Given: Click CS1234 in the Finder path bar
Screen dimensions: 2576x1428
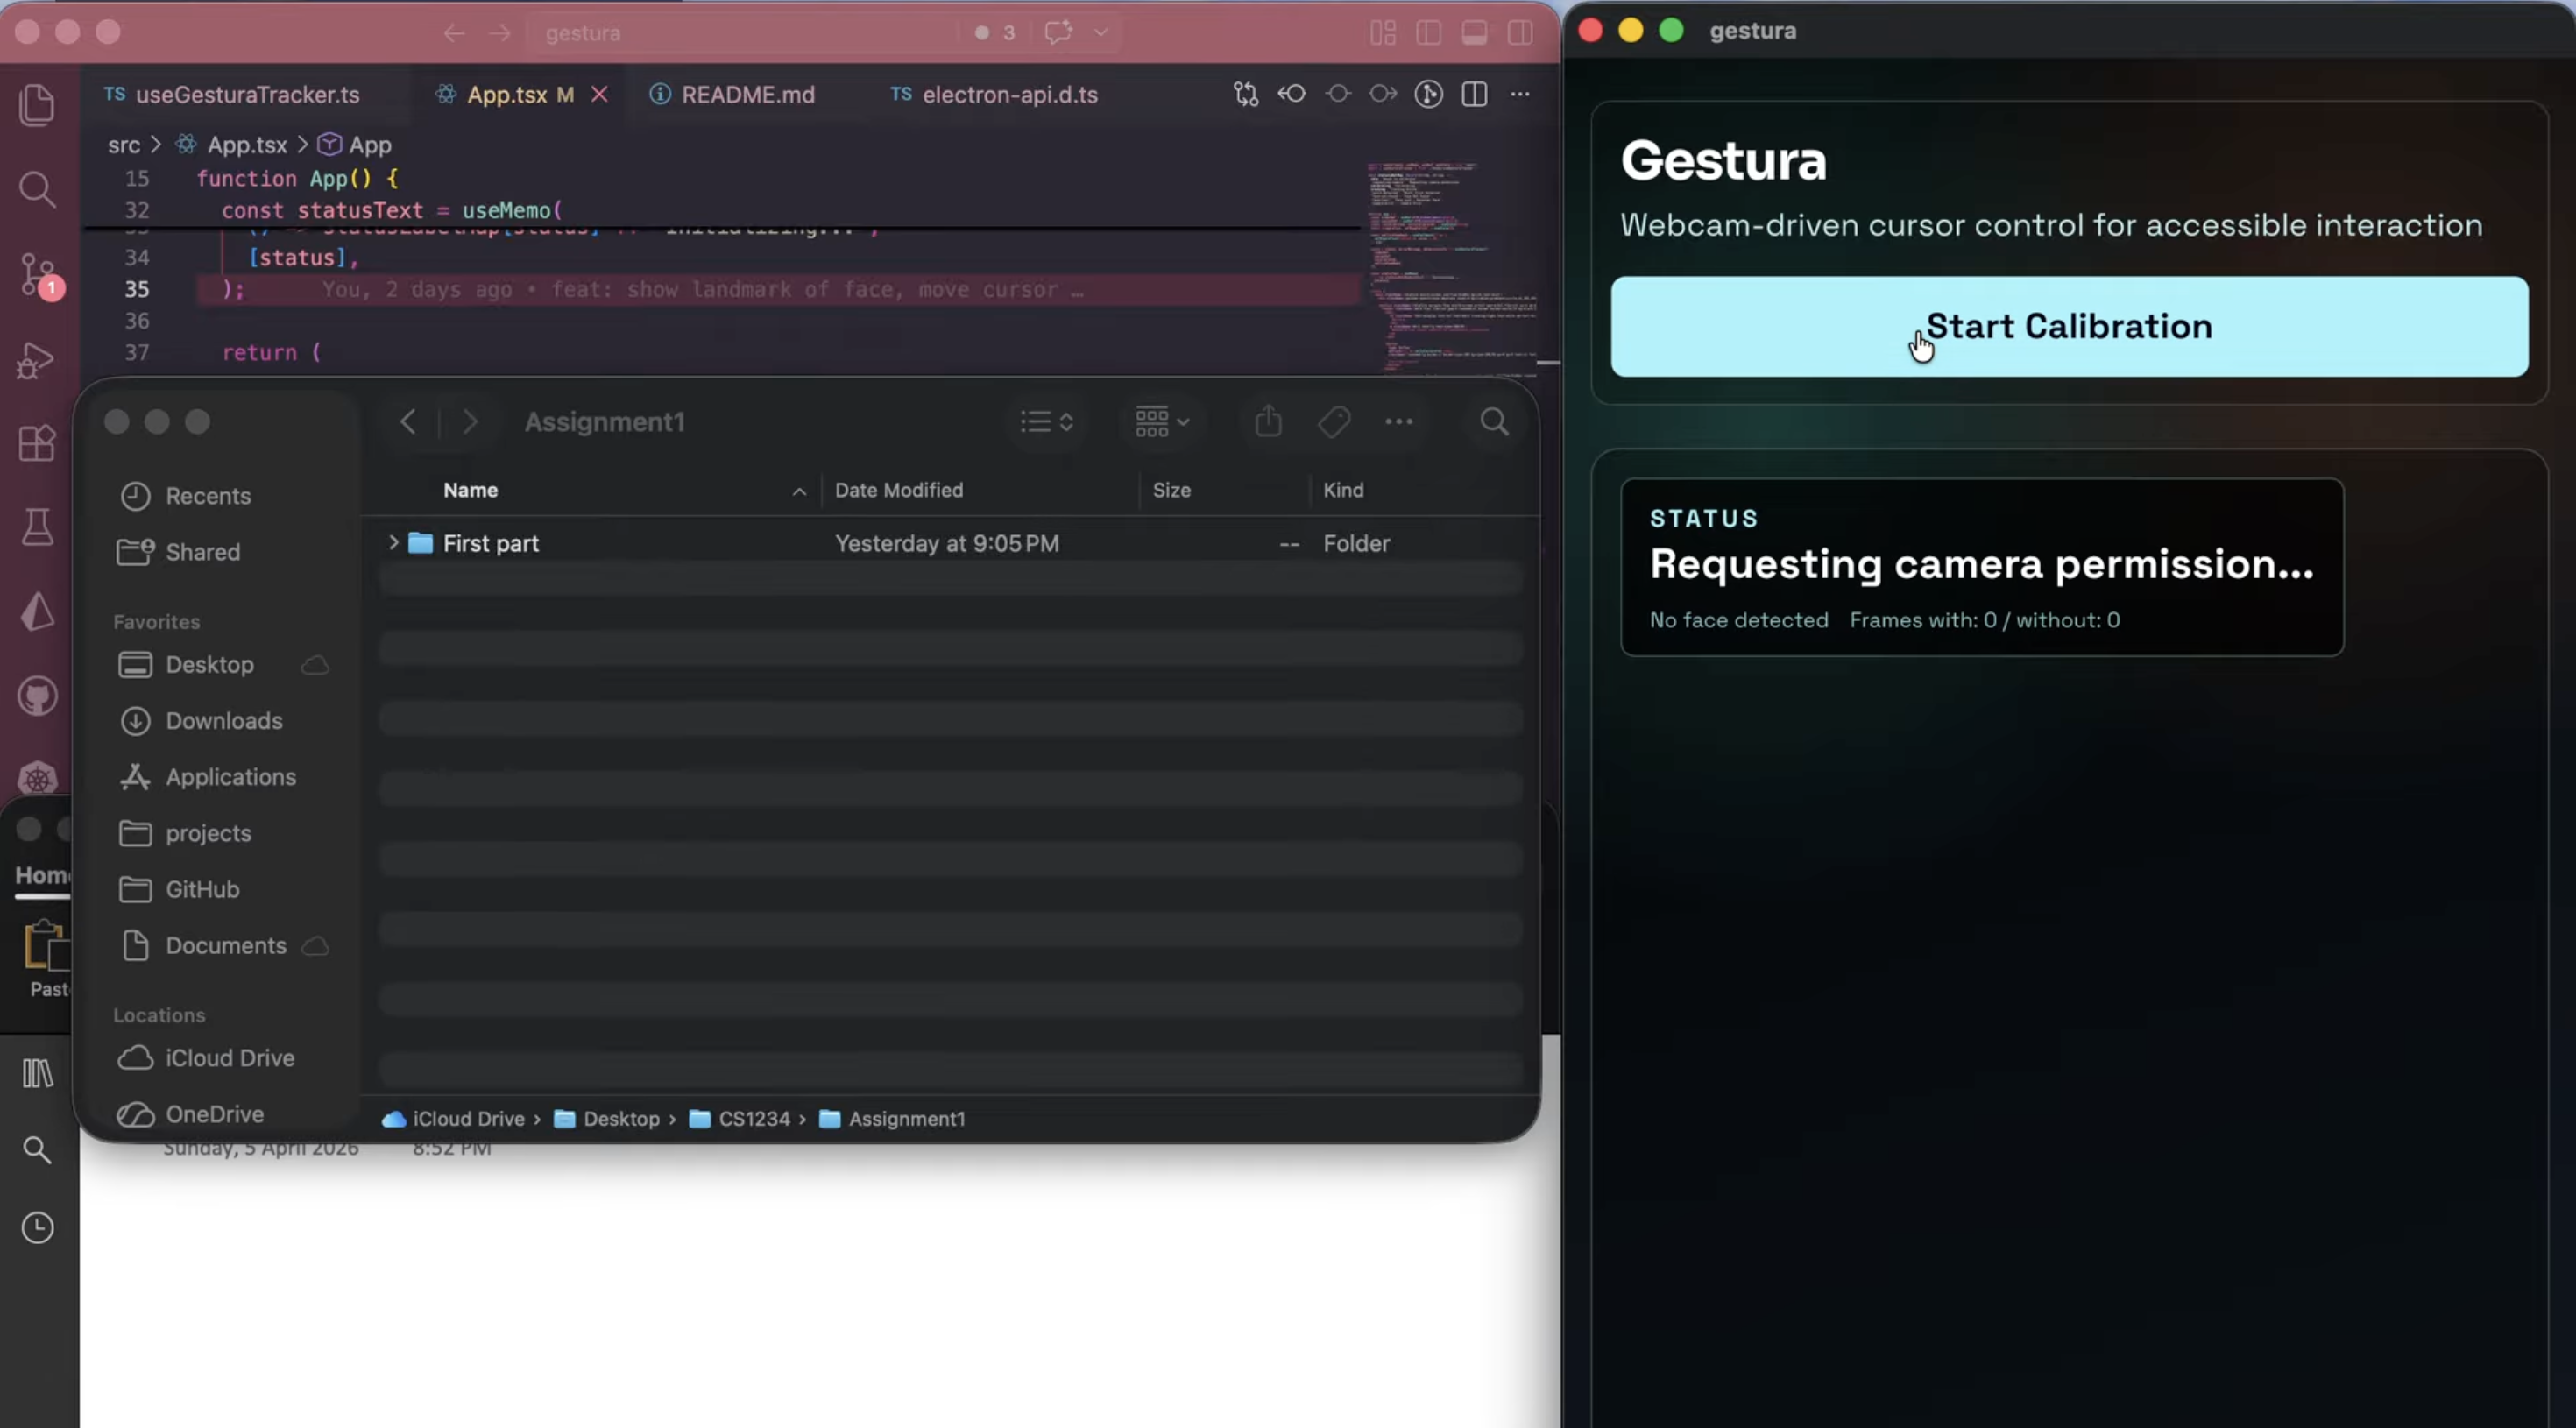Looking at the screenshot, I should [740, 1119].
